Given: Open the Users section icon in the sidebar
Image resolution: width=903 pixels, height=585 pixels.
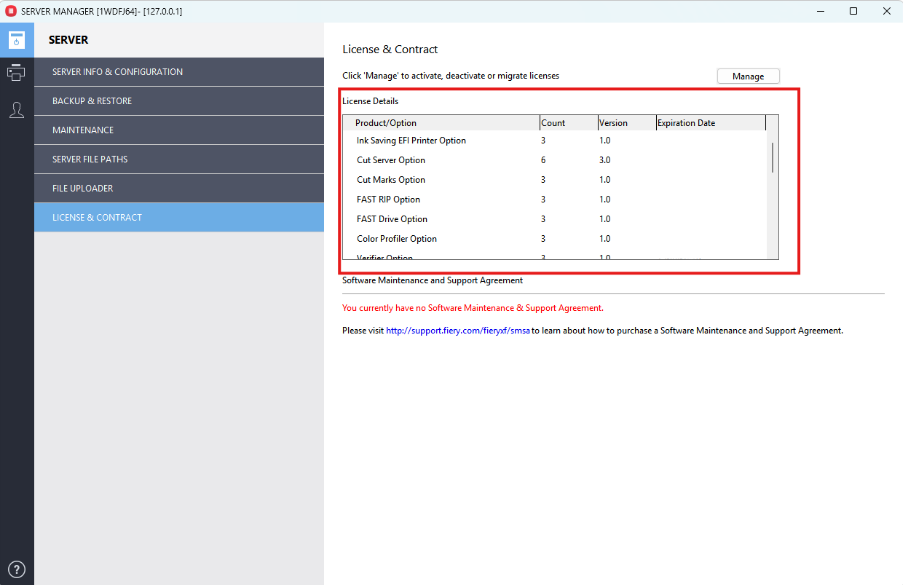Looking at the screenshot, I should [17, 109].
